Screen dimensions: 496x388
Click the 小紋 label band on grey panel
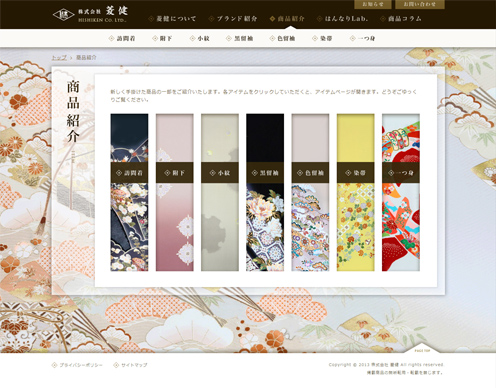[220, 173]
